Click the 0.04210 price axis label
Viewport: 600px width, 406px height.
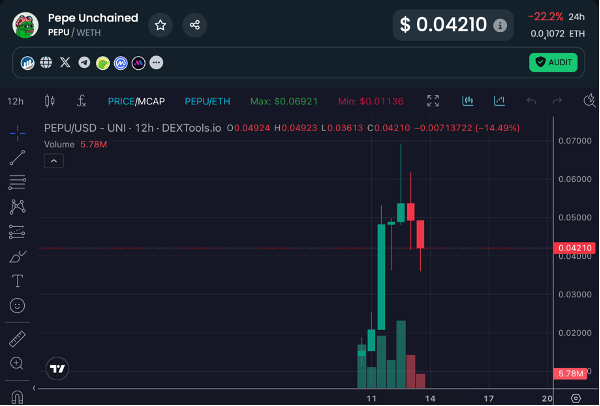click(574, 248)
